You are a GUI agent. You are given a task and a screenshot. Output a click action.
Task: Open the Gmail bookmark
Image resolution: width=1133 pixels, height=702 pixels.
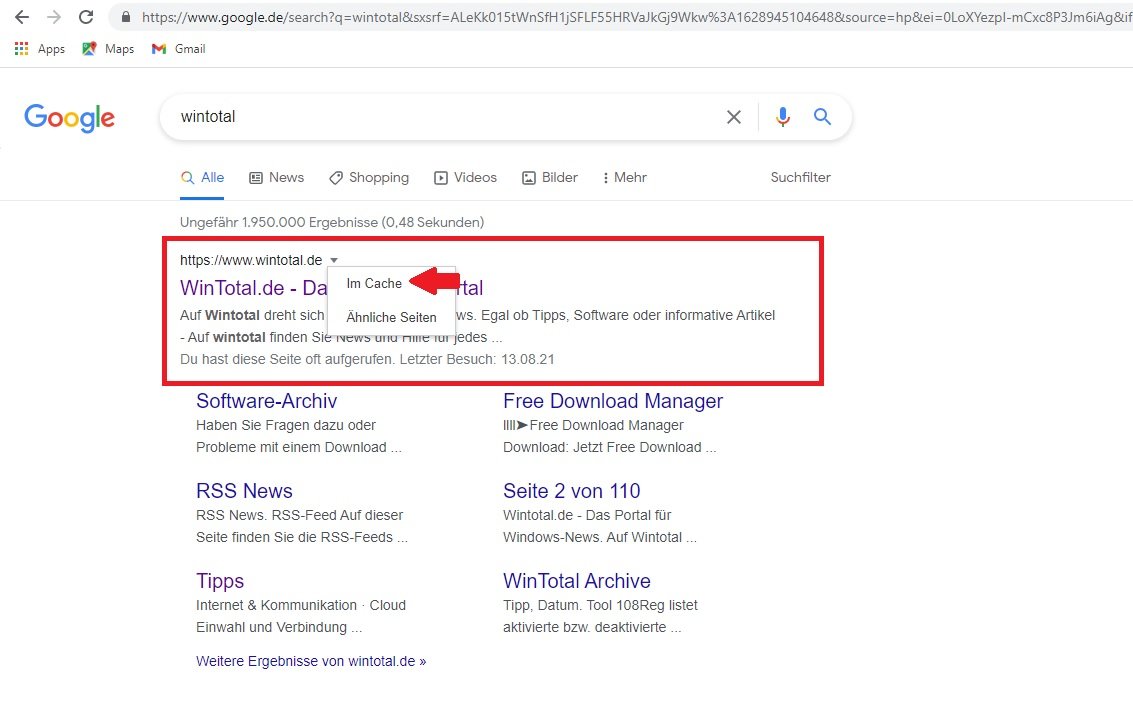tap(178, 49)
